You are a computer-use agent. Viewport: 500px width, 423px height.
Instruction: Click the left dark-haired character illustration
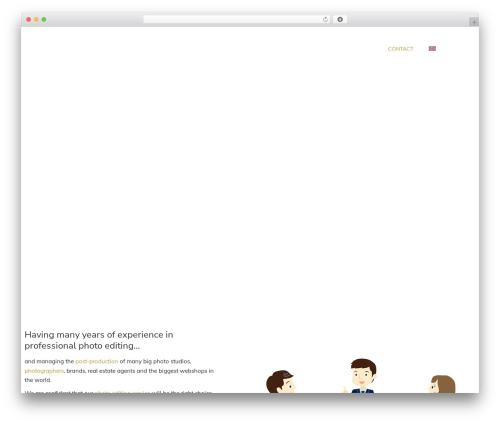tap(281, 382)
